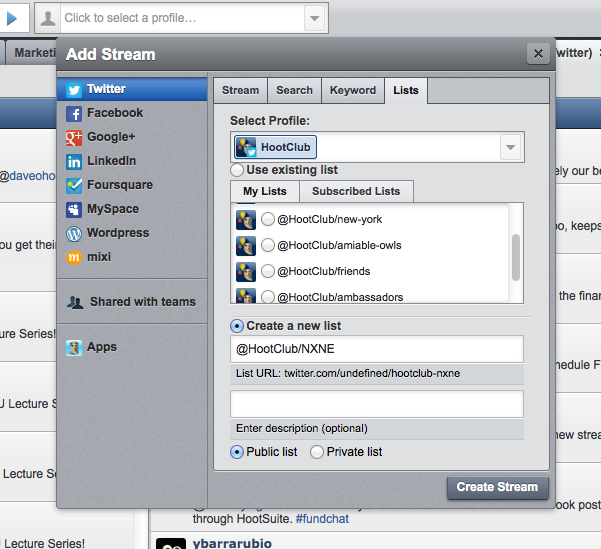Image resolution: width=601 pixels, height=549 pixels.
Task: Open the Shared with teams people icon
Action: [75, 302]
